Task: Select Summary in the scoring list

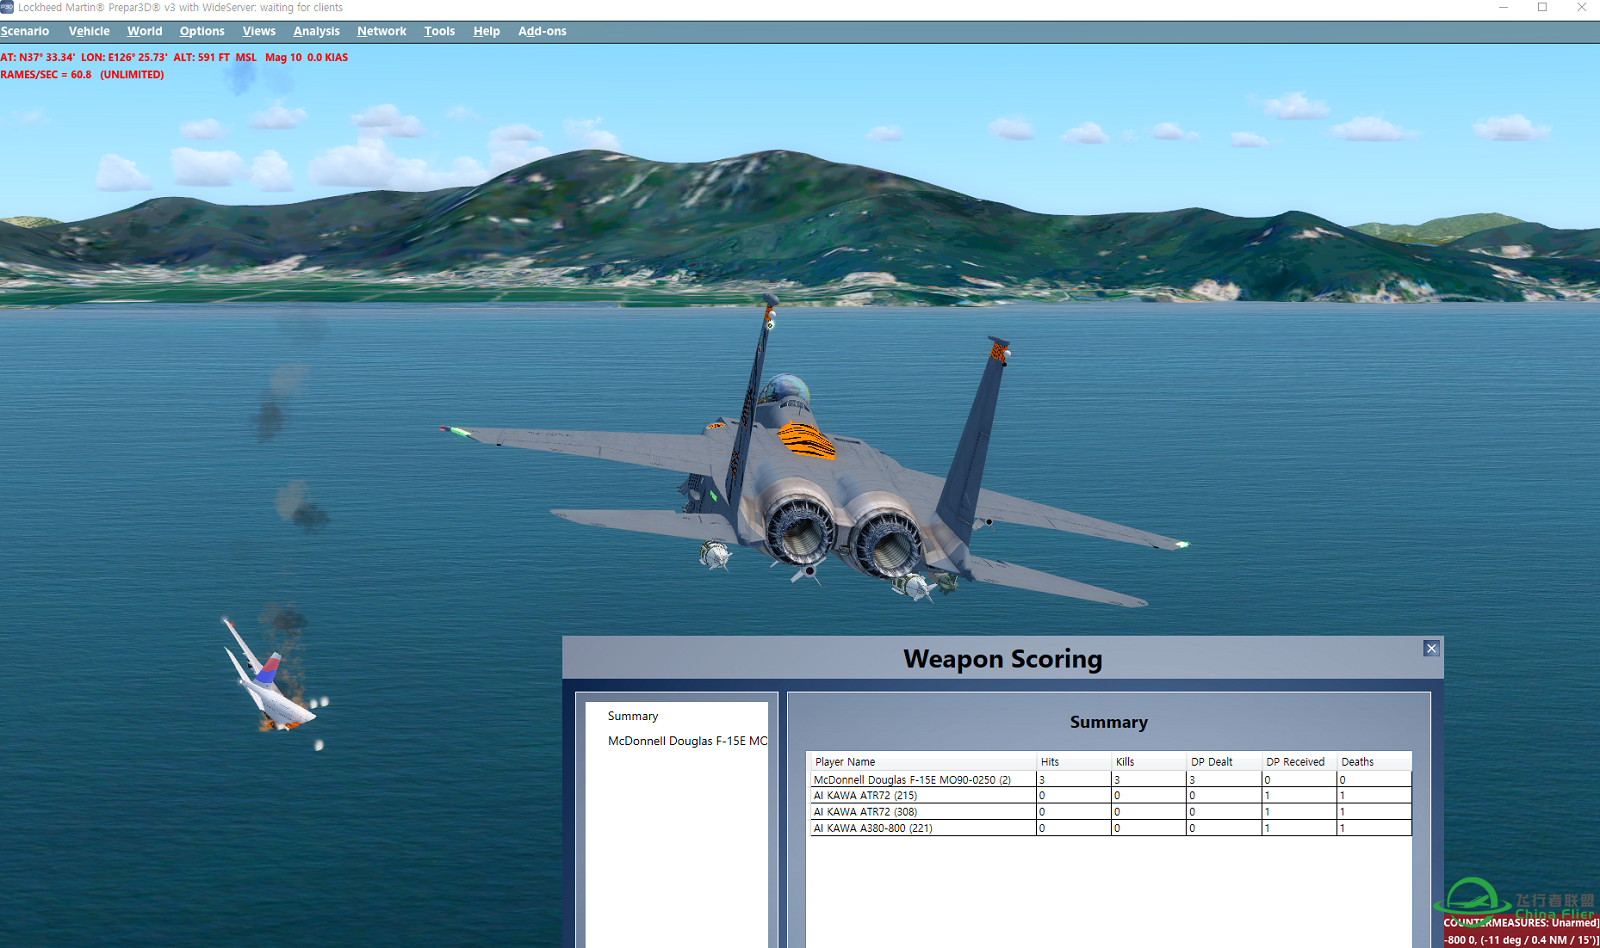Action: click(633, 716)
